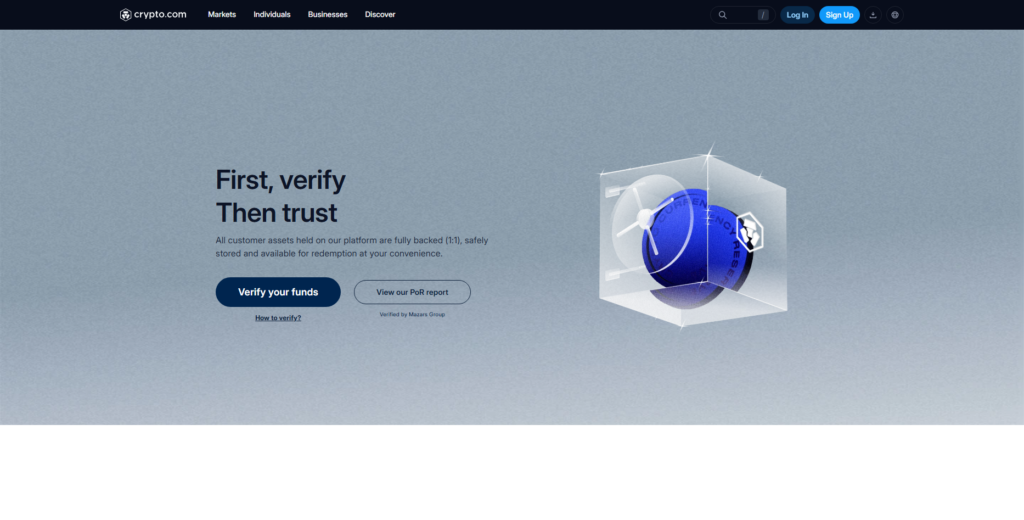Viewport: 1024px width, 520px height.
Task: Click the Verify your funds button
Action: (278, 292)
